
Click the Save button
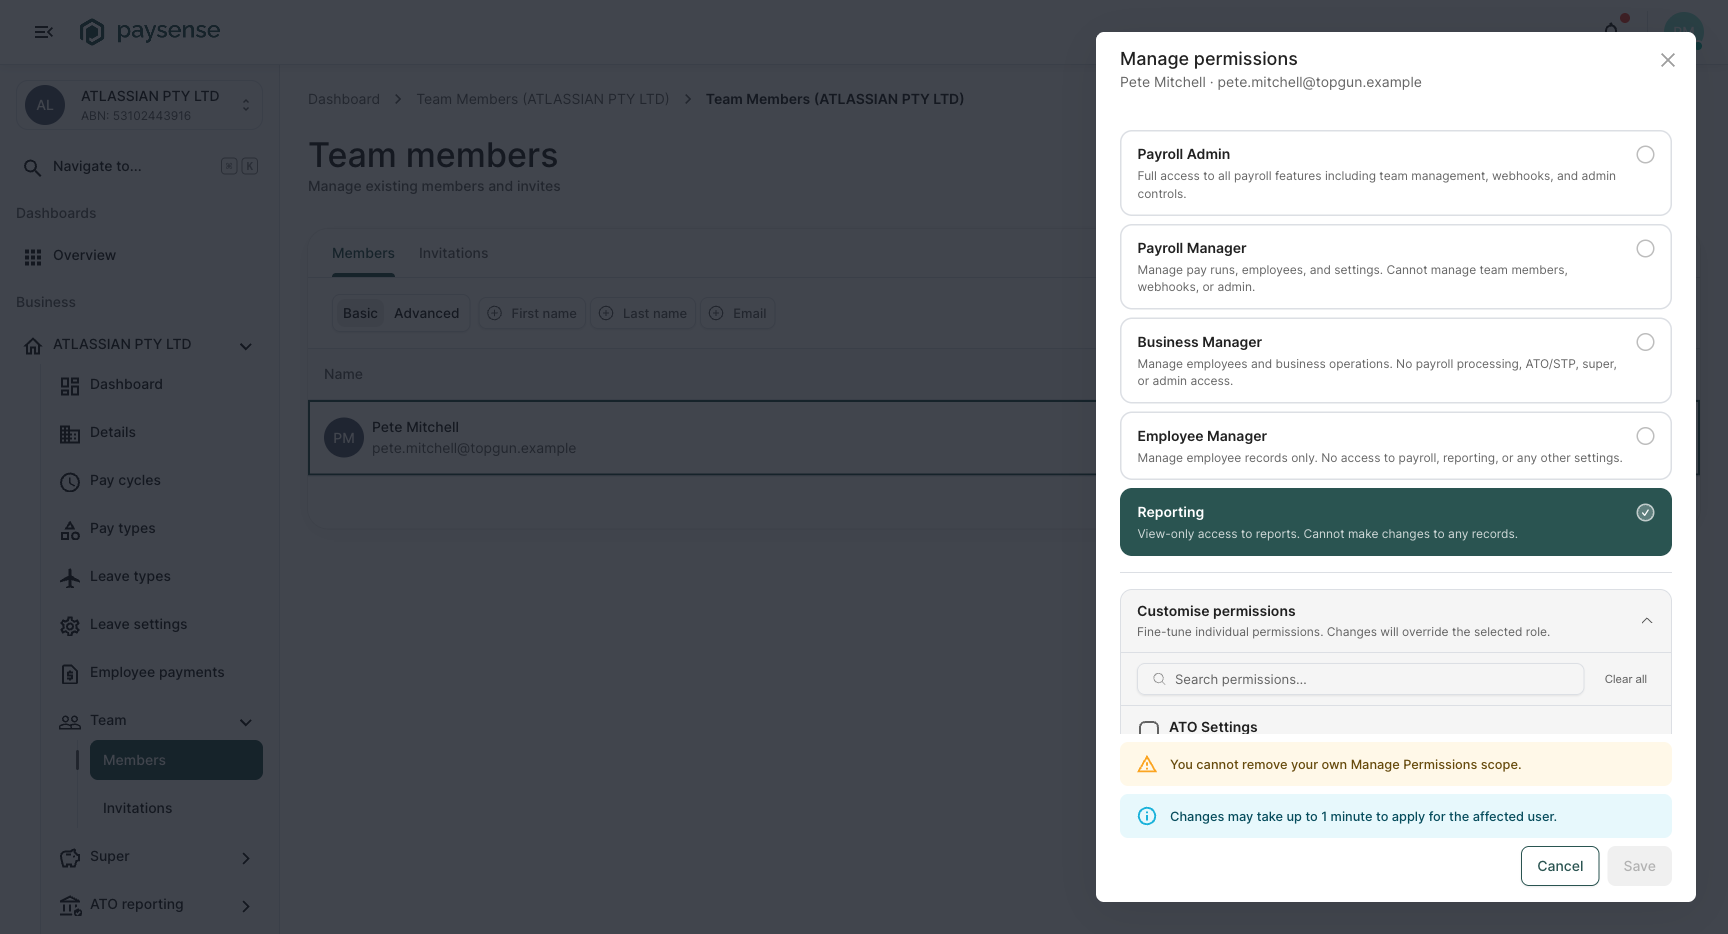(1639, 866)
